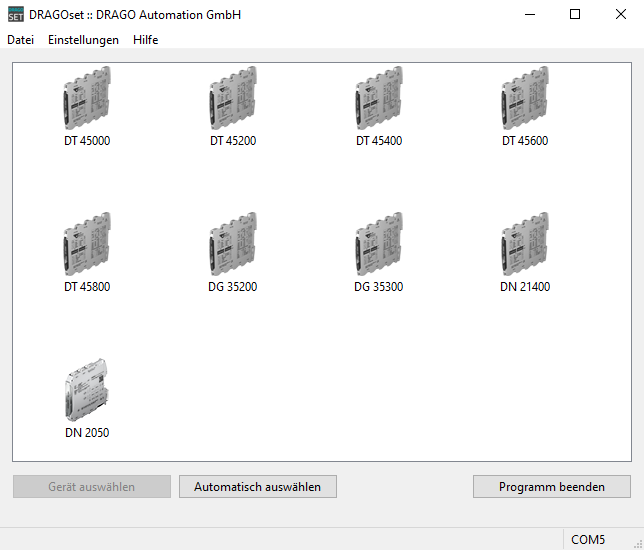Click the DRAGOset app icon in title bar
Image resolution: width=644 pixels, height=550 pixels.
pyautogui.click(x=16, y=14)
